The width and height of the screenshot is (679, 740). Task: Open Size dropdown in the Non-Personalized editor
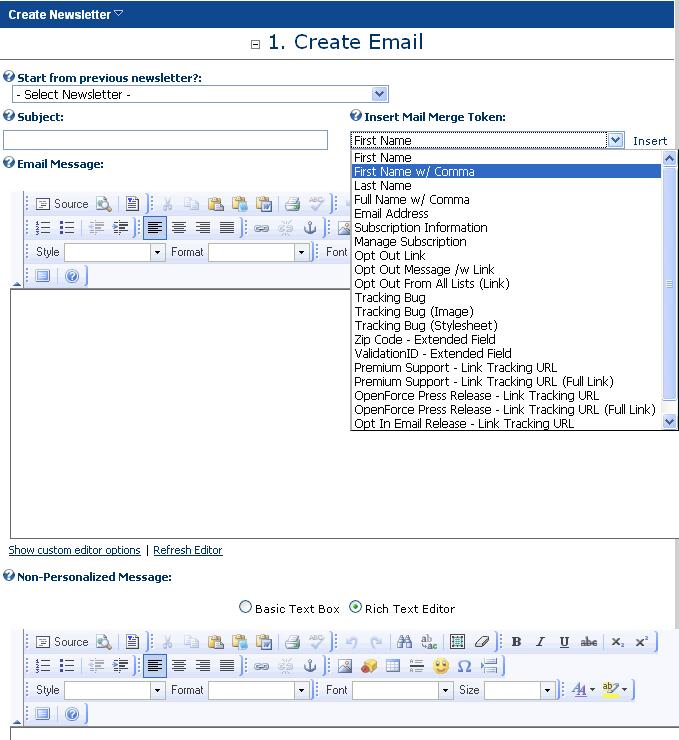547,690
